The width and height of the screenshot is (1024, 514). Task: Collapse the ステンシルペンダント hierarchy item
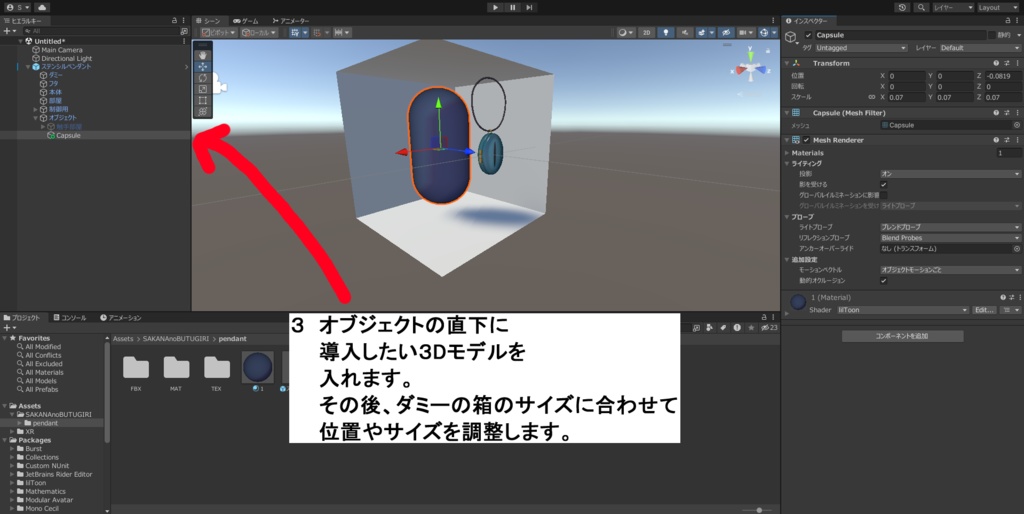point(27,67)
